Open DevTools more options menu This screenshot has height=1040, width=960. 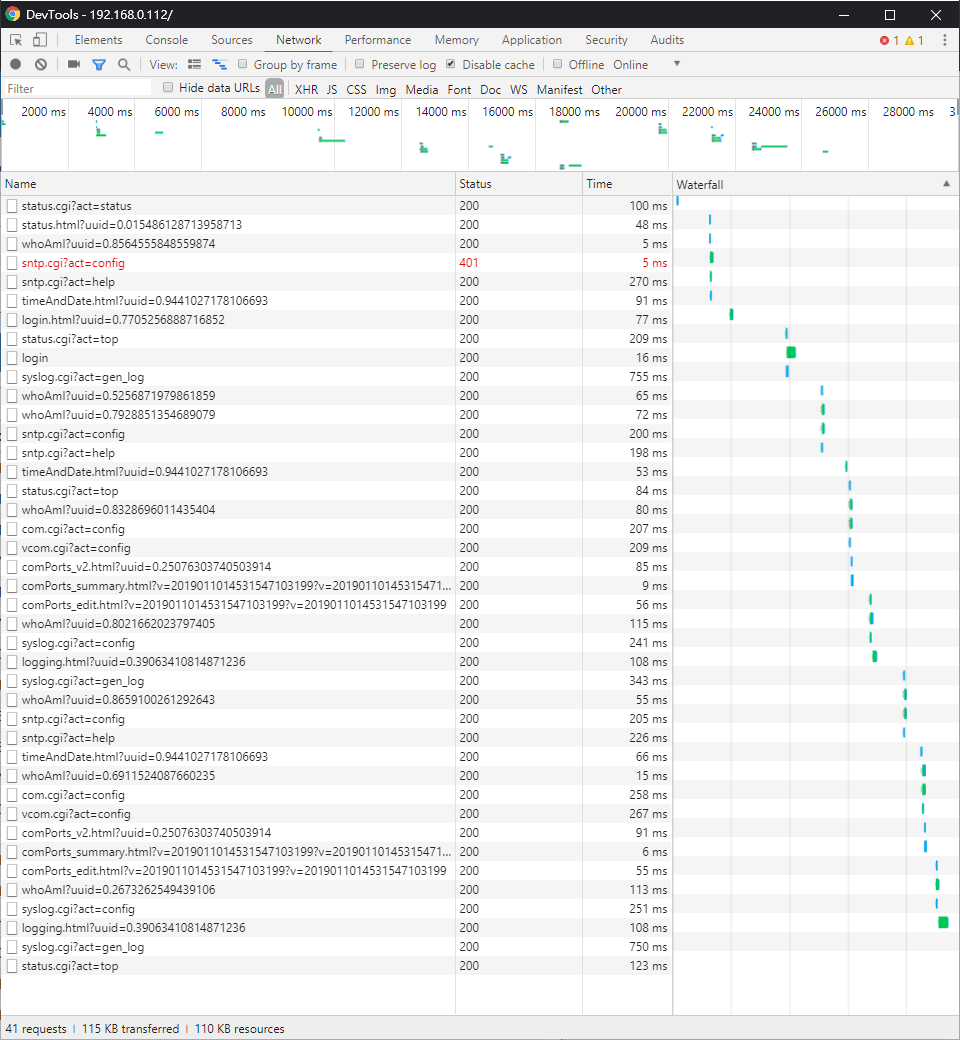click(x=945, y=40)
